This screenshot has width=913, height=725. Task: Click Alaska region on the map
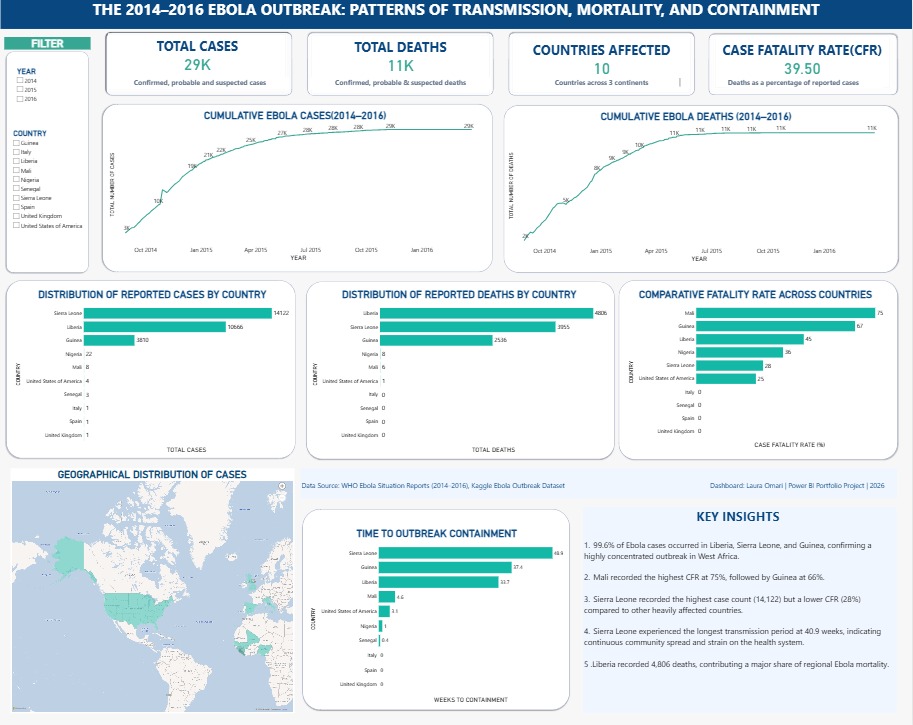click(x=70, y=559)
